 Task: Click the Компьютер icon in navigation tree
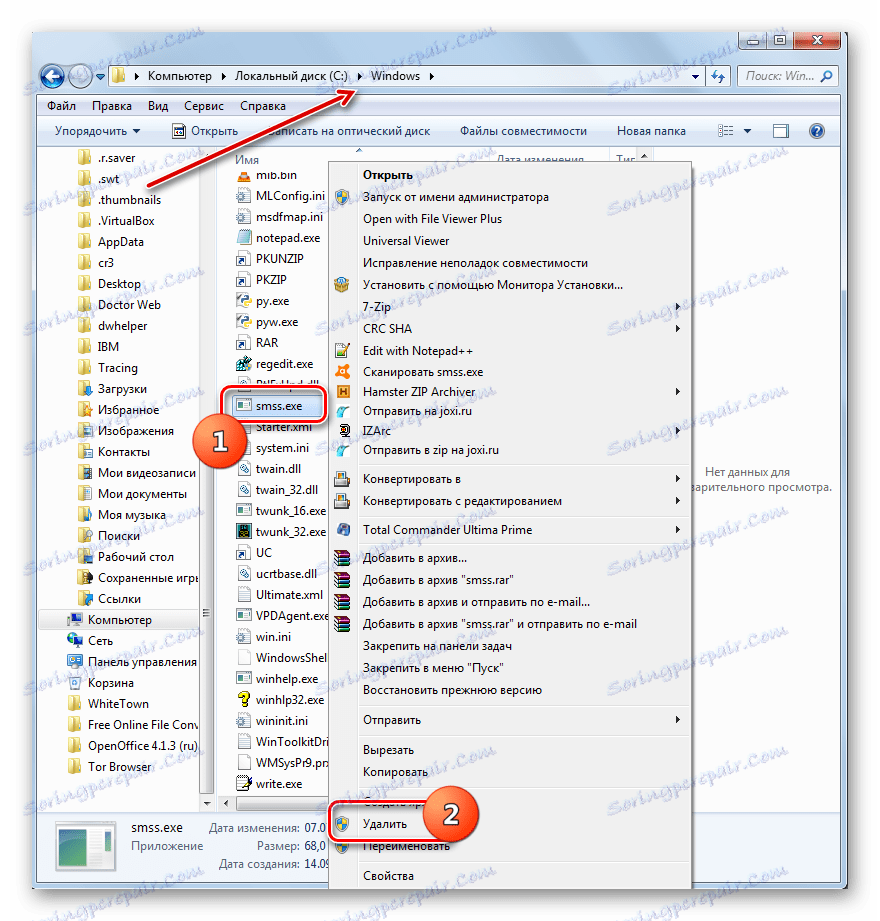tap(75, 620)
